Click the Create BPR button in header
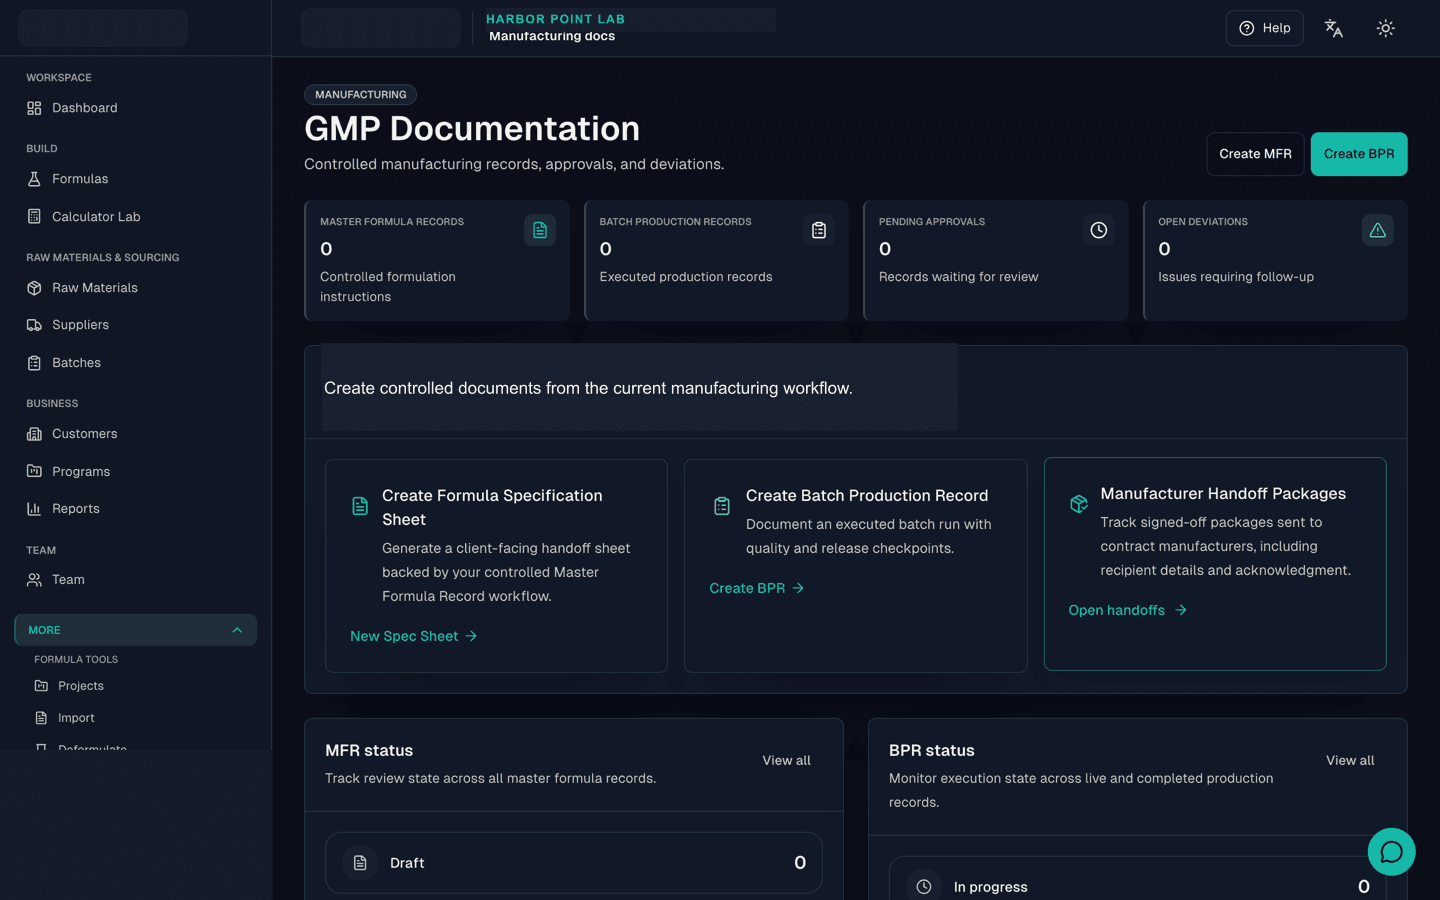This screenshot has width=1440, height=900. (1359, 154)
